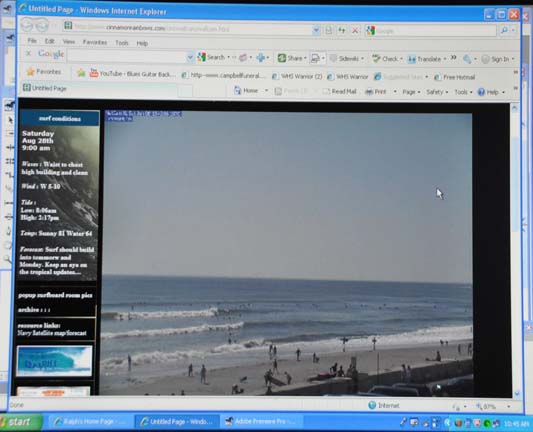The width and height of the screenshot is (533, 432).
Task: Open the Tools menu in menu bar
Action: click(x=122, y=43)
